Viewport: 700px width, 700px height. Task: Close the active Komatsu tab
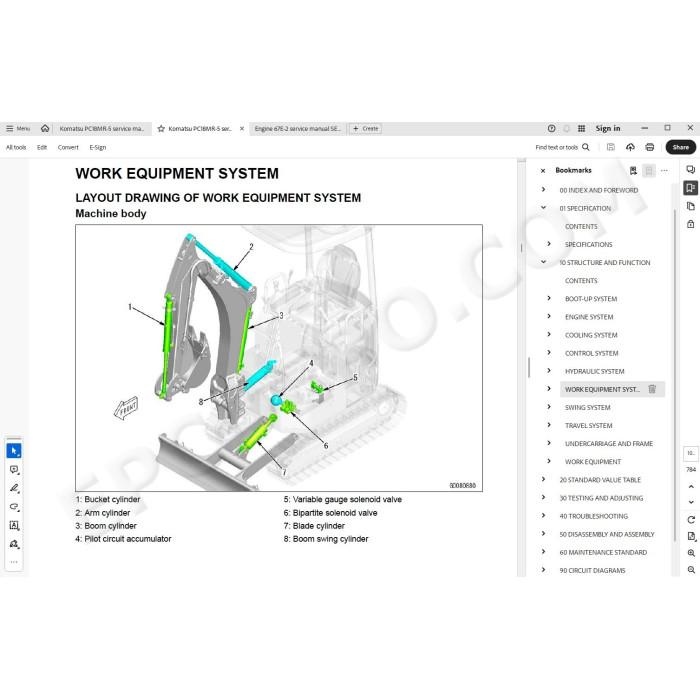pyautogui.click(x=242, y=129)
